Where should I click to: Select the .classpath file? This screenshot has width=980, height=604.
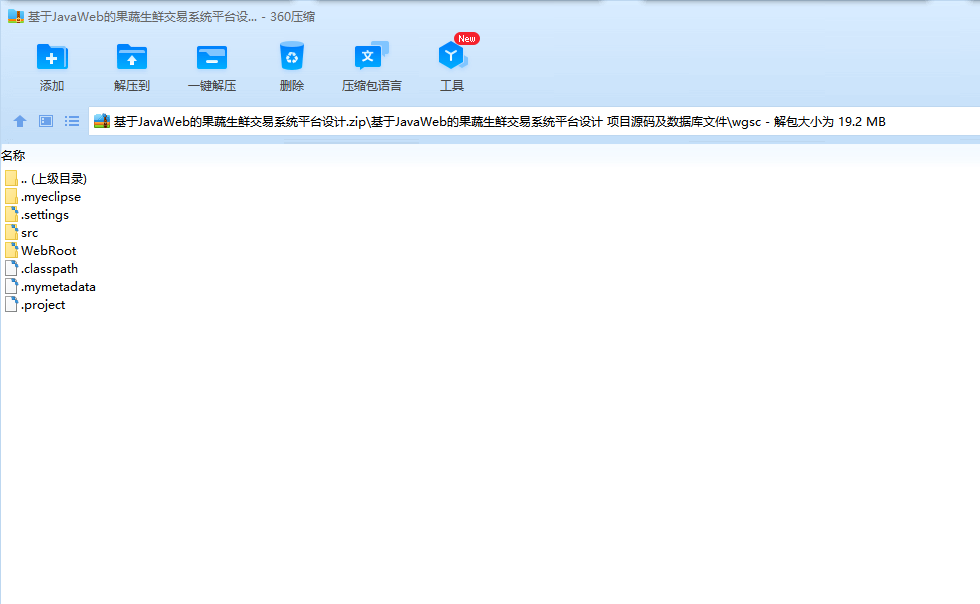click(42, 269)
